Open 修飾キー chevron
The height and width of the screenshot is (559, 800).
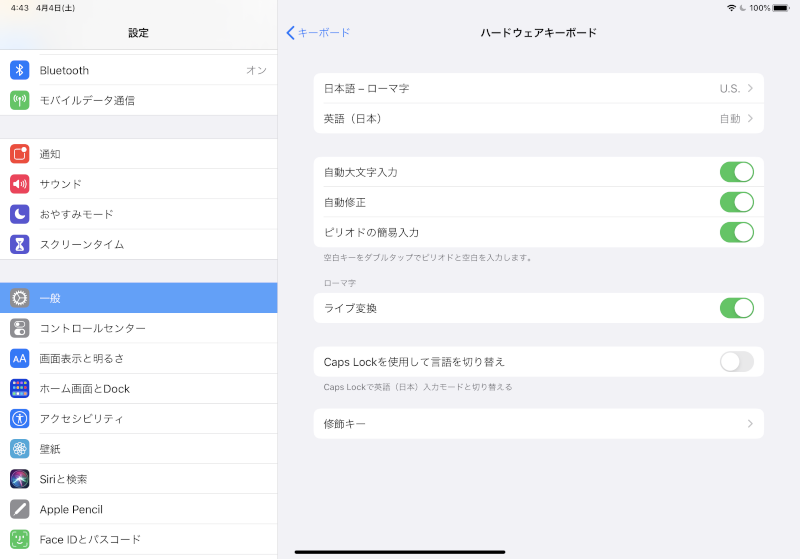coord(750,423)
